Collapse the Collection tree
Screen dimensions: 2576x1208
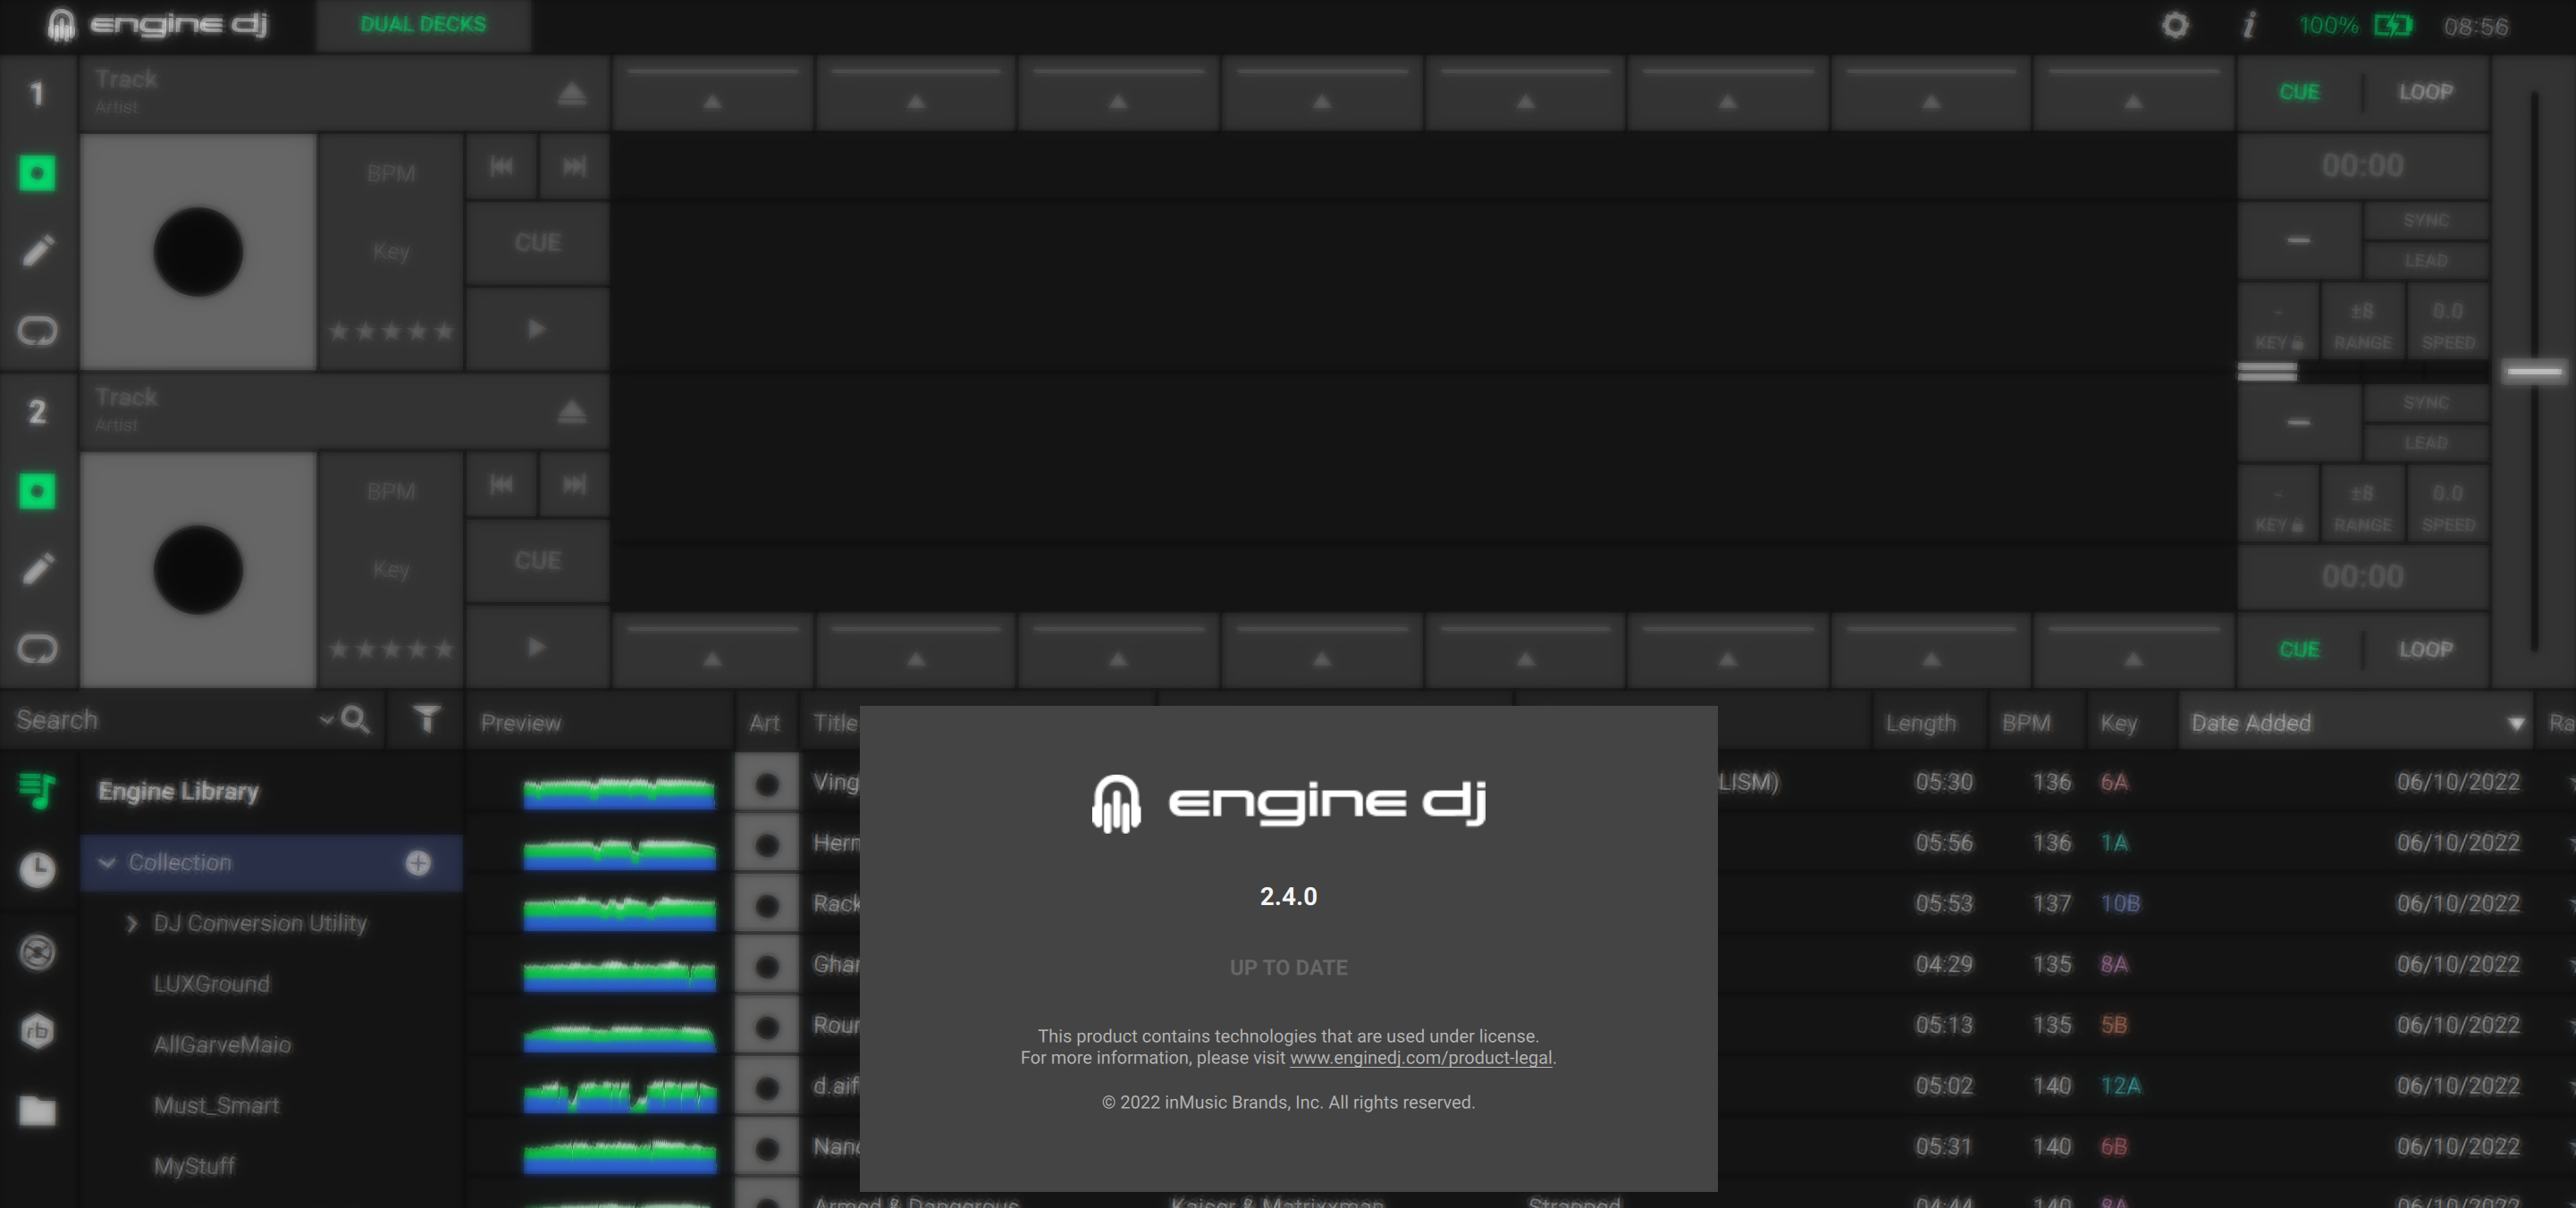click(110, 863)
